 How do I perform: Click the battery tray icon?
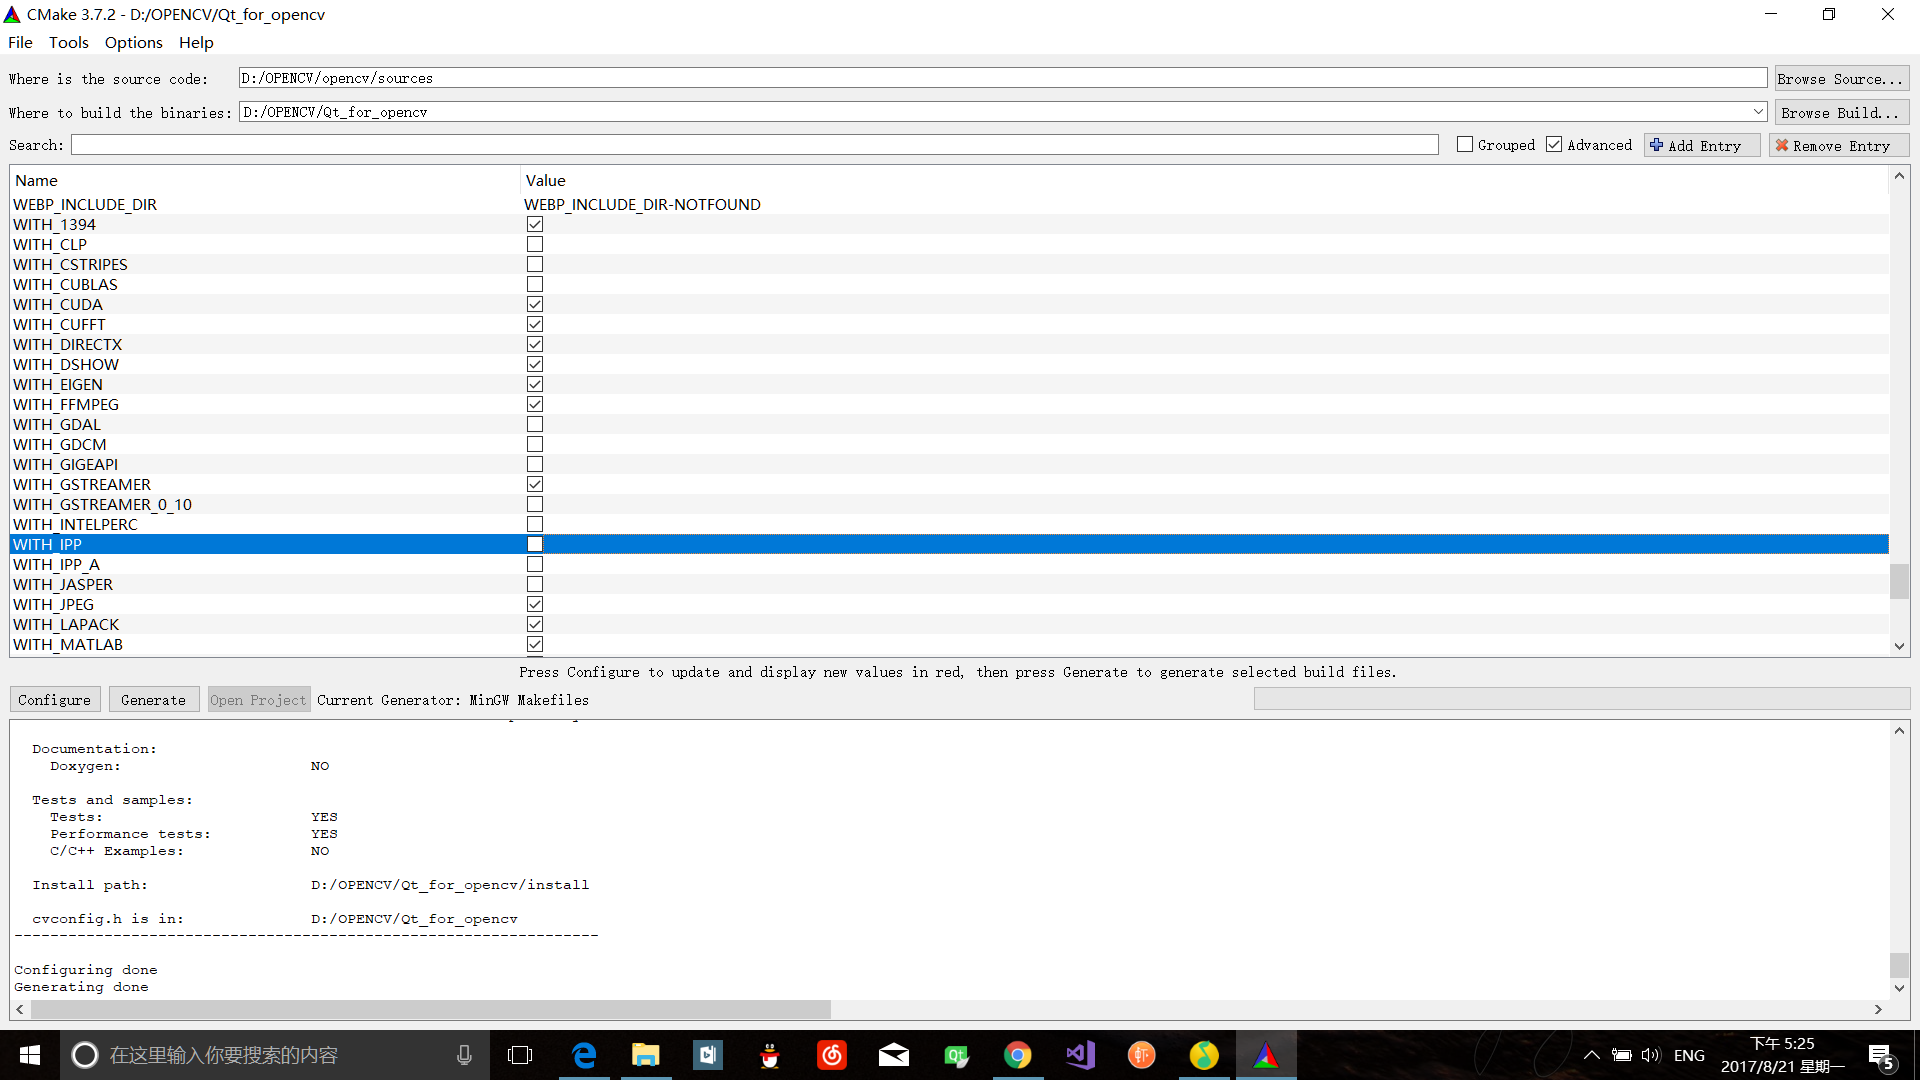click(1622, 1055)
